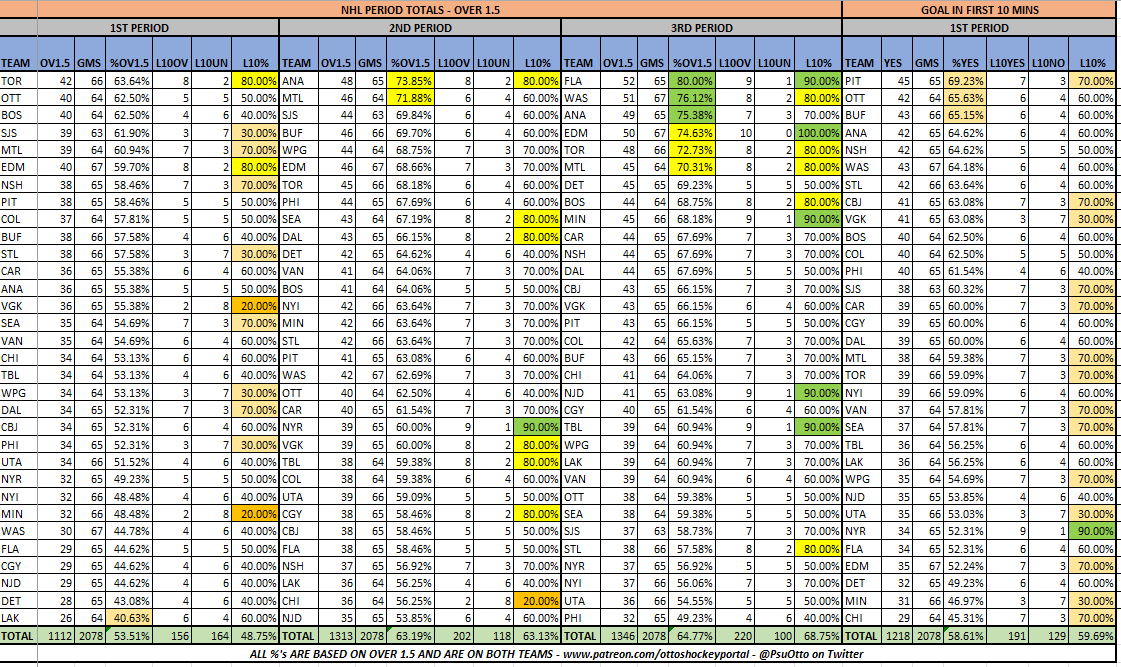Click the 1112 total in the bottom row
This screenshot has width=1121, height=667.
pos(55,636)
